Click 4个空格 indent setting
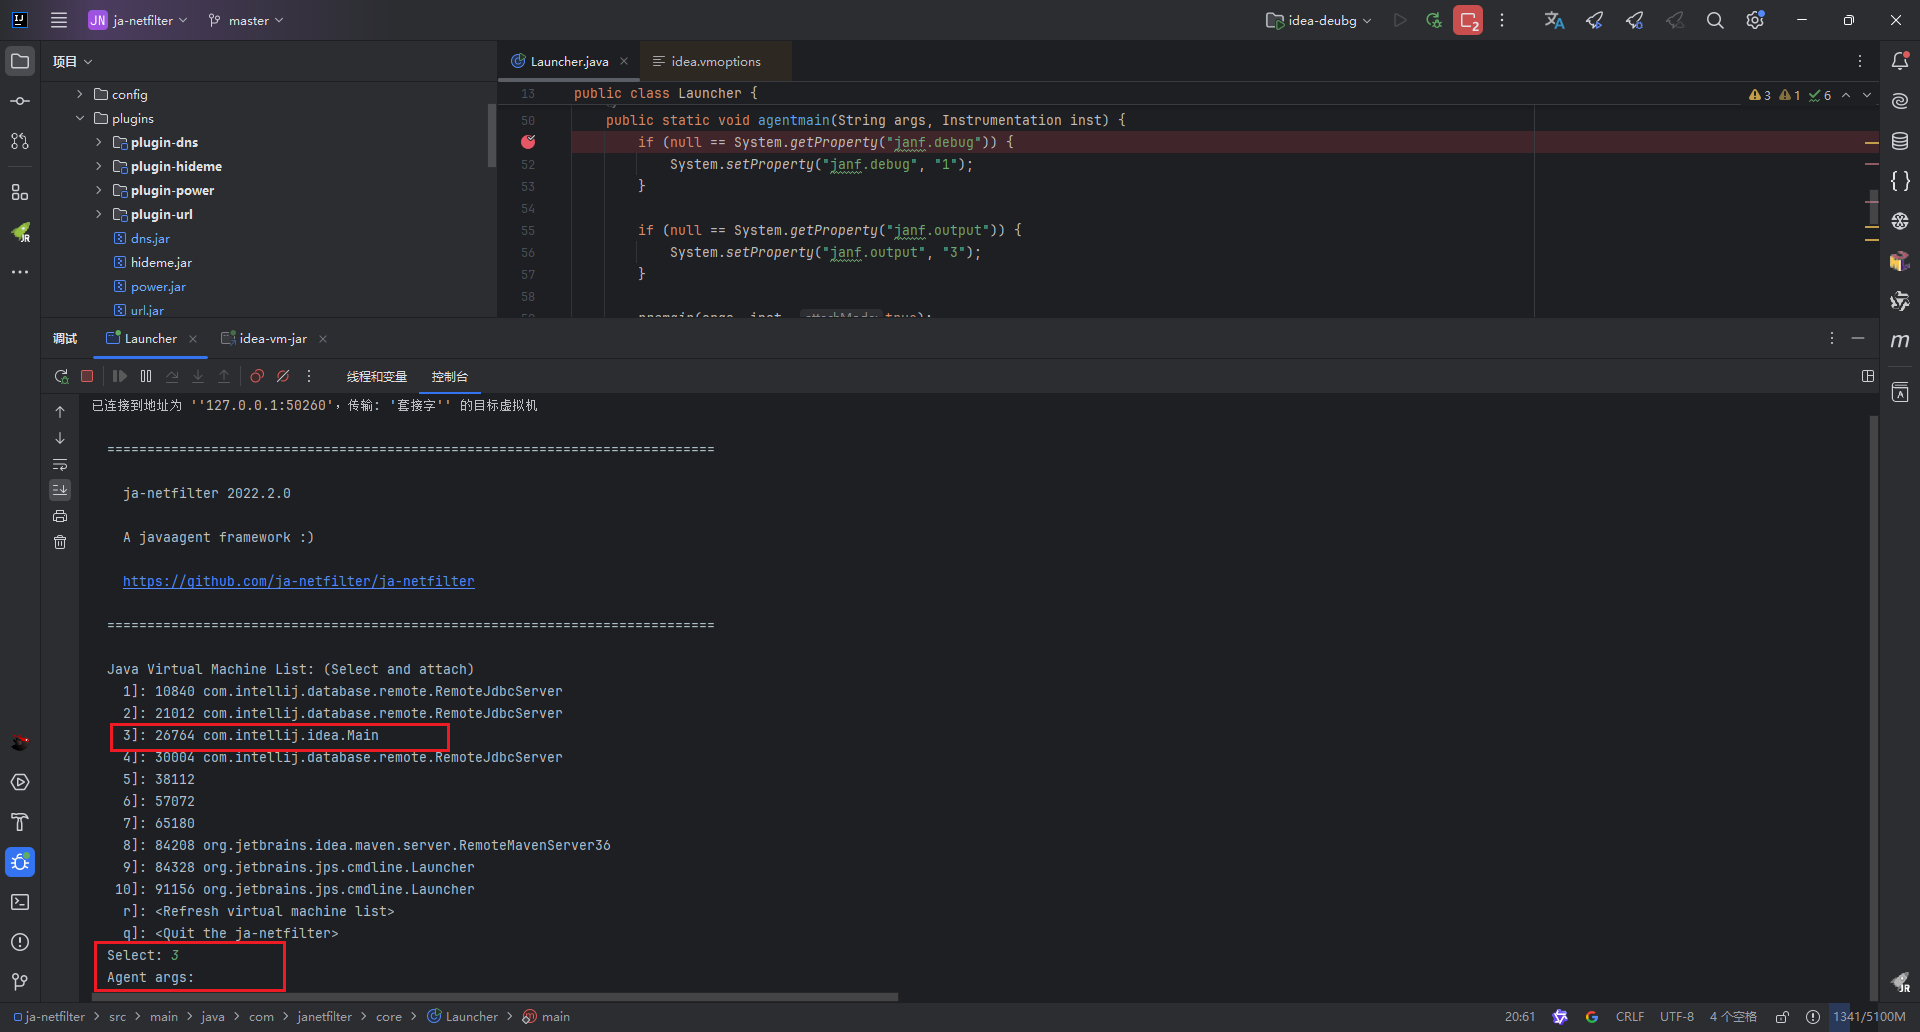This screenshot has height=1032, width=1920. 1733,1017
